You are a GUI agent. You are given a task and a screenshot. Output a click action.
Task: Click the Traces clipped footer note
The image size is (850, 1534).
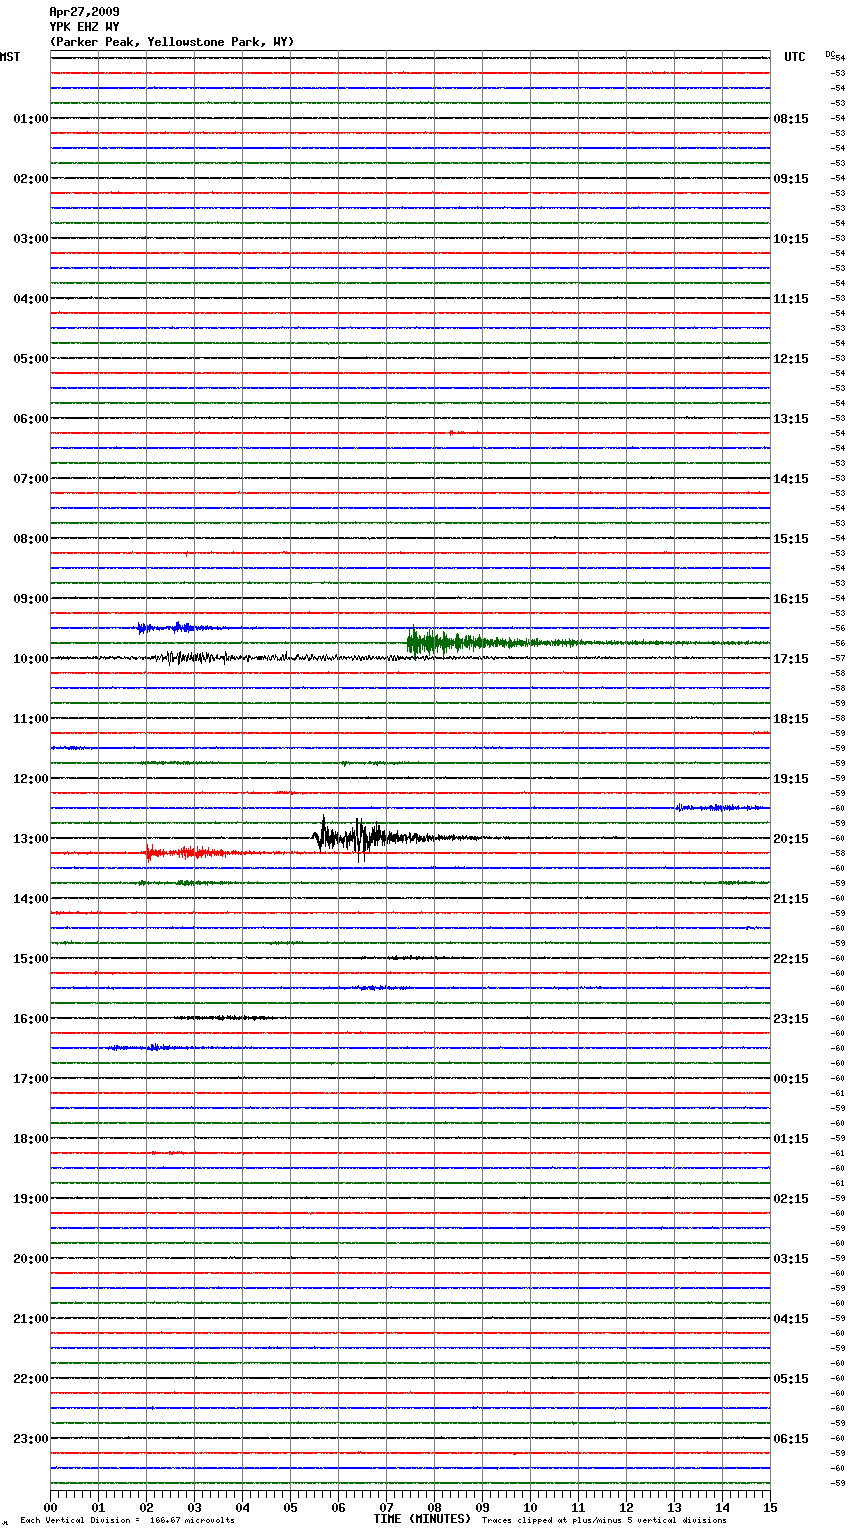pos(605,1521)
